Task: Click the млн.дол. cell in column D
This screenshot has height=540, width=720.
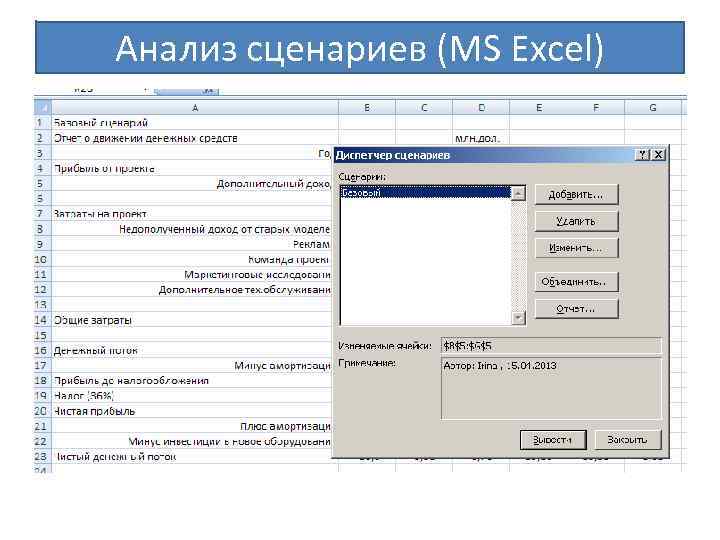Action: tap(481, 138)
